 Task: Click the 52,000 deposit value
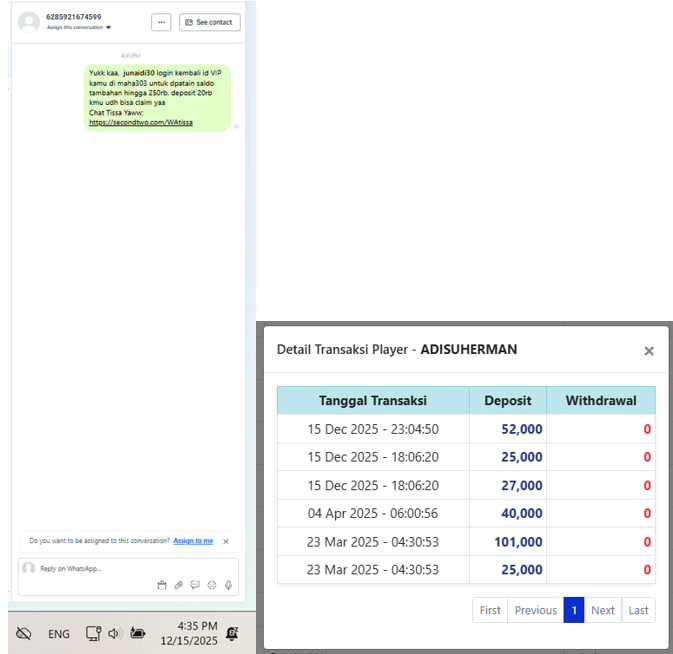click(521, 429)
